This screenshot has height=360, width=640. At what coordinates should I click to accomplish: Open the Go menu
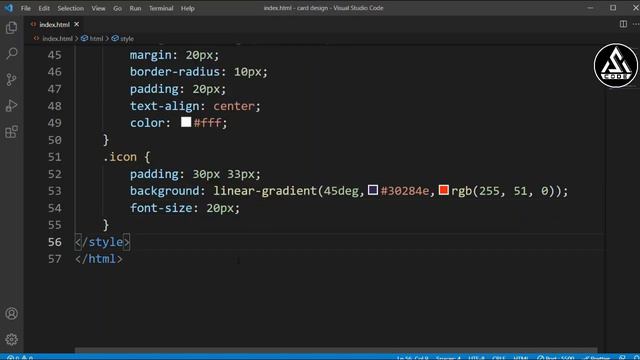tap(117, 8)
